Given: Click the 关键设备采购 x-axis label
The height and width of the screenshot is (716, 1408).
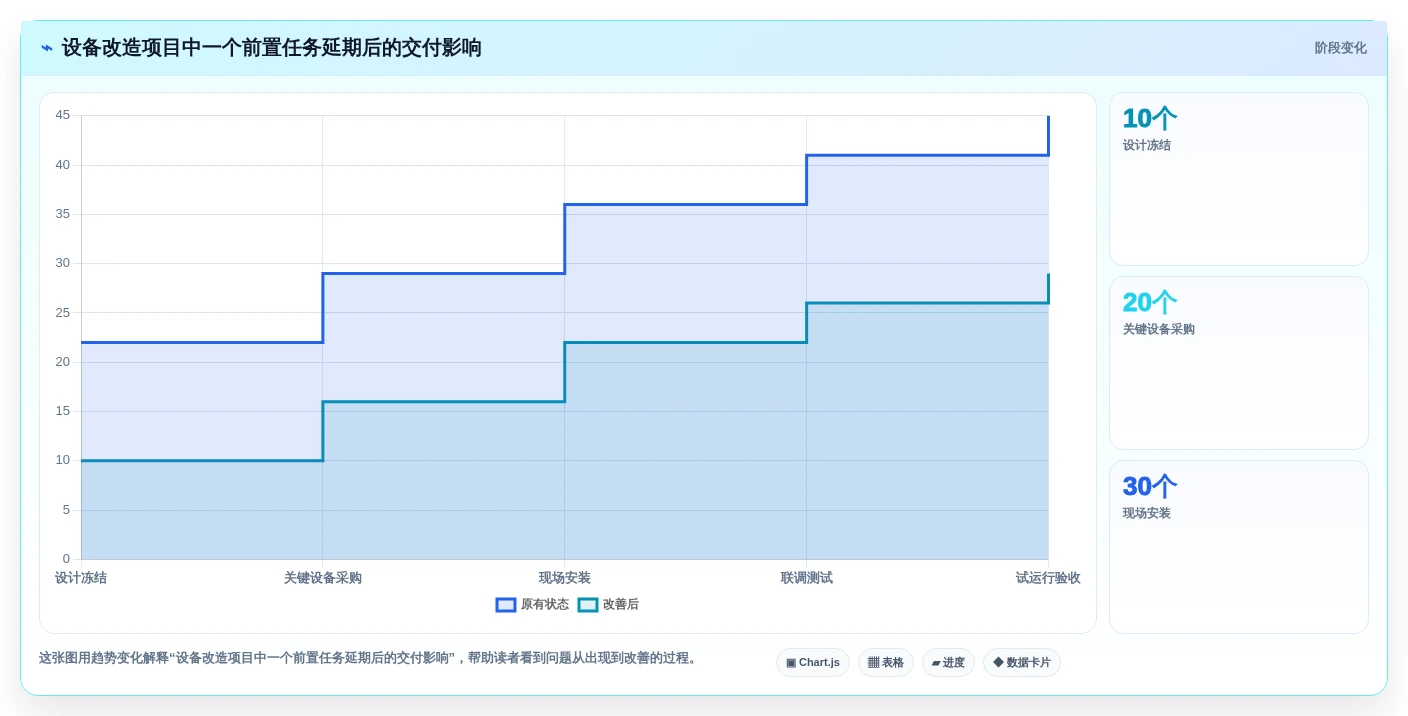Looking at the screenshot, I should tap(323, 578).
